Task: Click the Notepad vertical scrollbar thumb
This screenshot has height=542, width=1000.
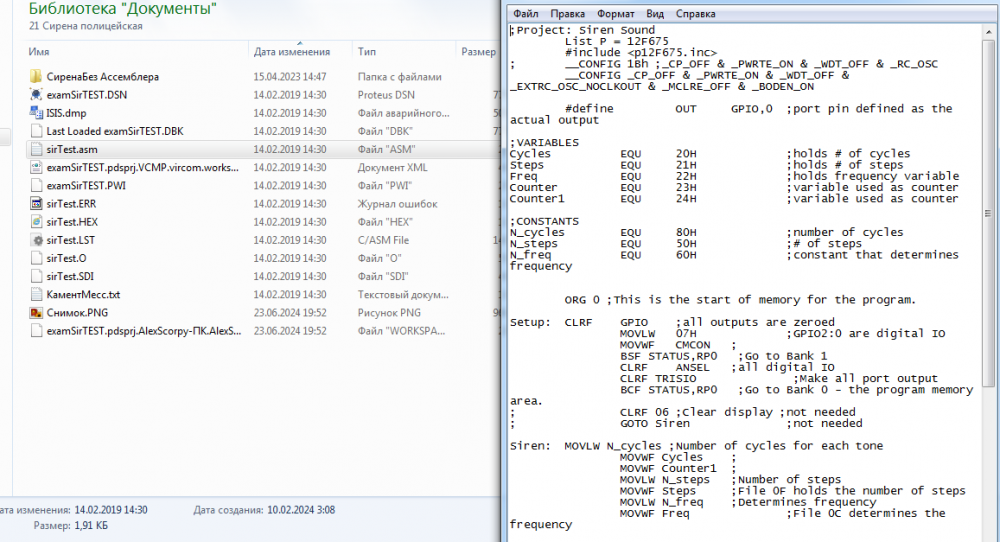Action: click(x=989, y=214)
